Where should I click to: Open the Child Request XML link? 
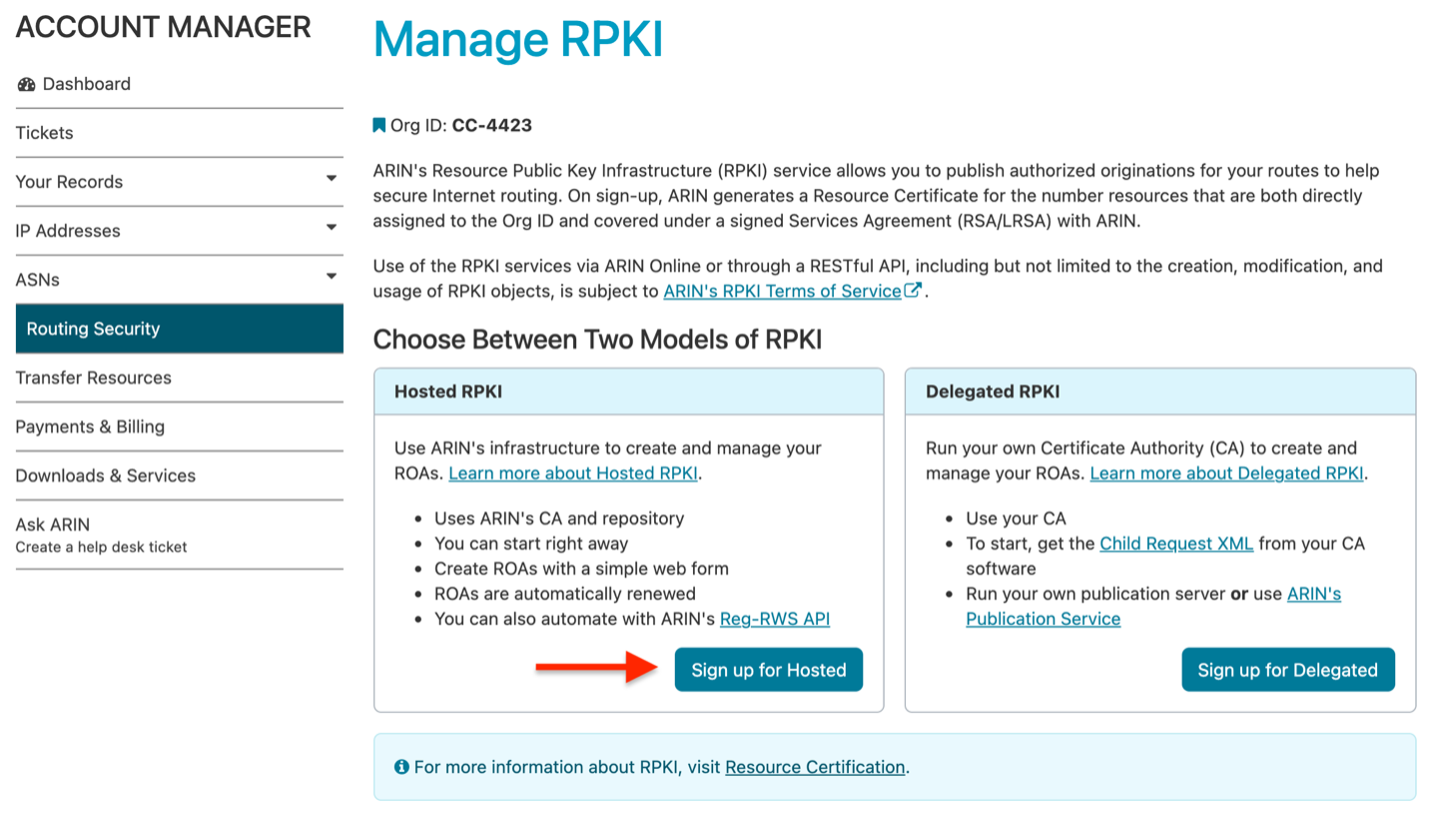tap(1177, 544)
